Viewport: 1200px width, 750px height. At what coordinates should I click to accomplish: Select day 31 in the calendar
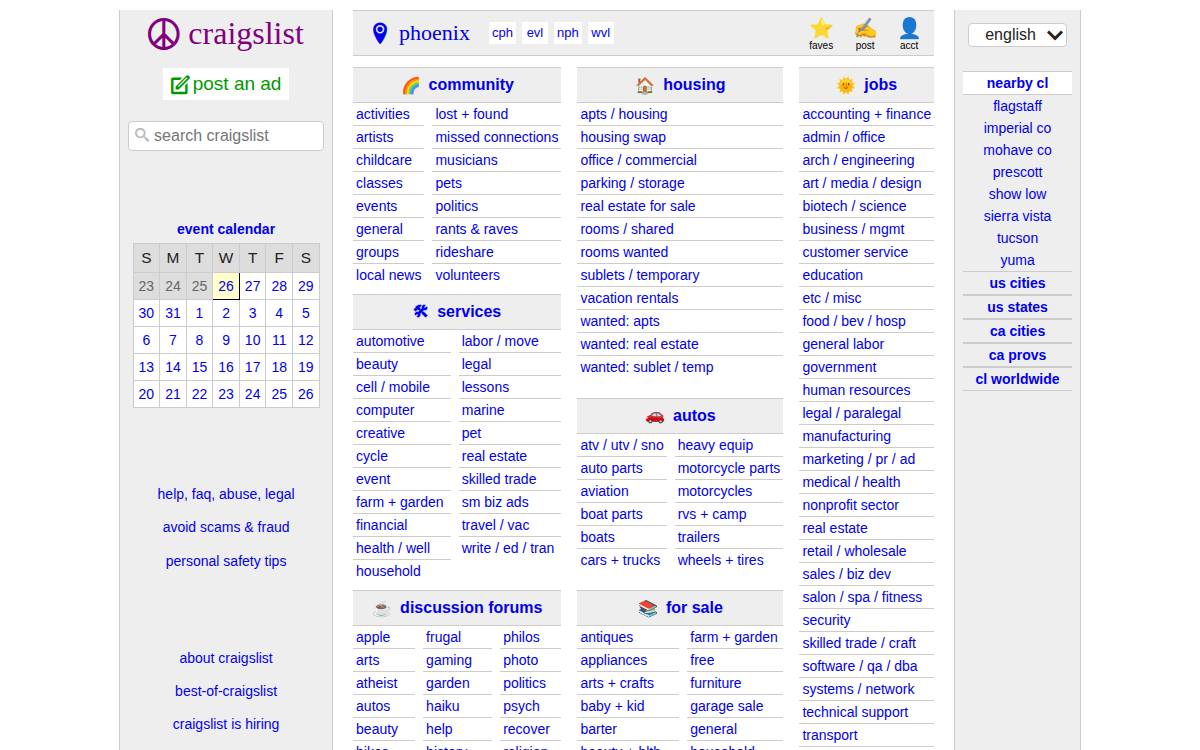coord(173,313)
